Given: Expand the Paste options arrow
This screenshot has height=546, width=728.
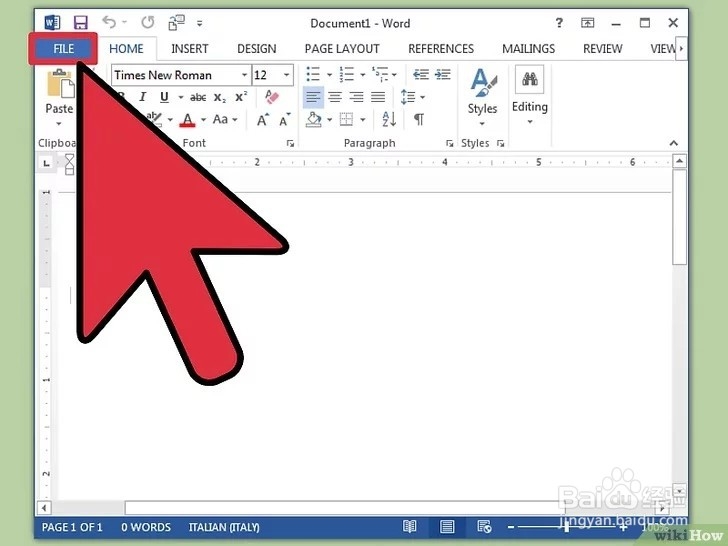Looking at the screenshot, I should coord(59,124).
